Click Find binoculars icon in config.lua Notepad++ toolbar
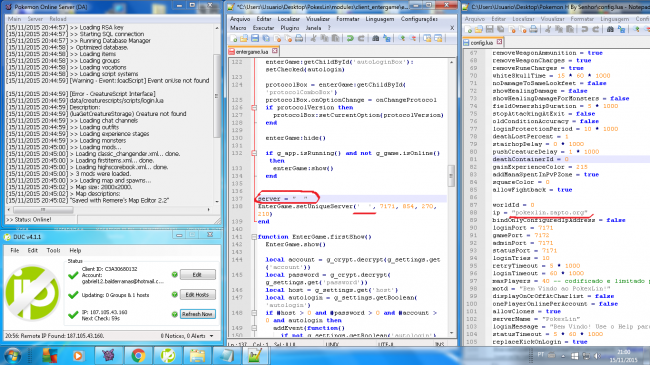The height and width of the screenshot is (365, 650). pyautogui.click(x=610, y=29)
